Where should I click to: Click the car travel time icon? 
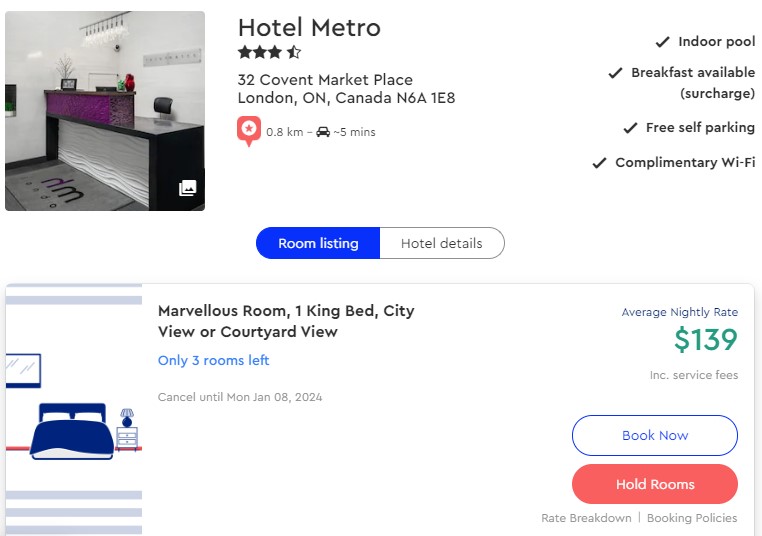(x=323, y=132)
